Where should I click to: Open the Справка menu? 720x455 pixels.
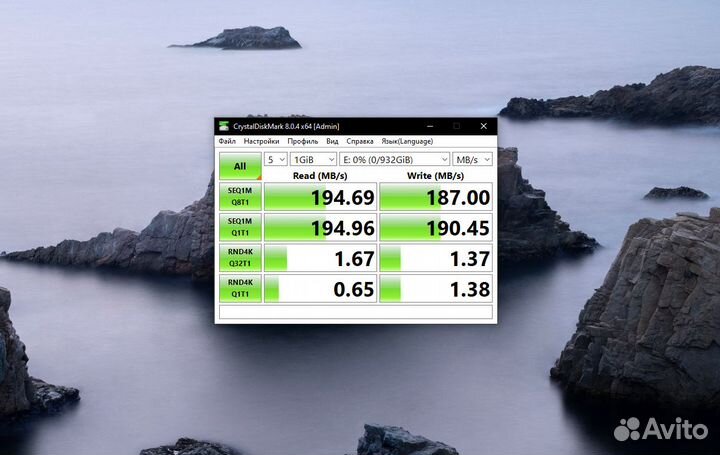[x=360, y=142]
